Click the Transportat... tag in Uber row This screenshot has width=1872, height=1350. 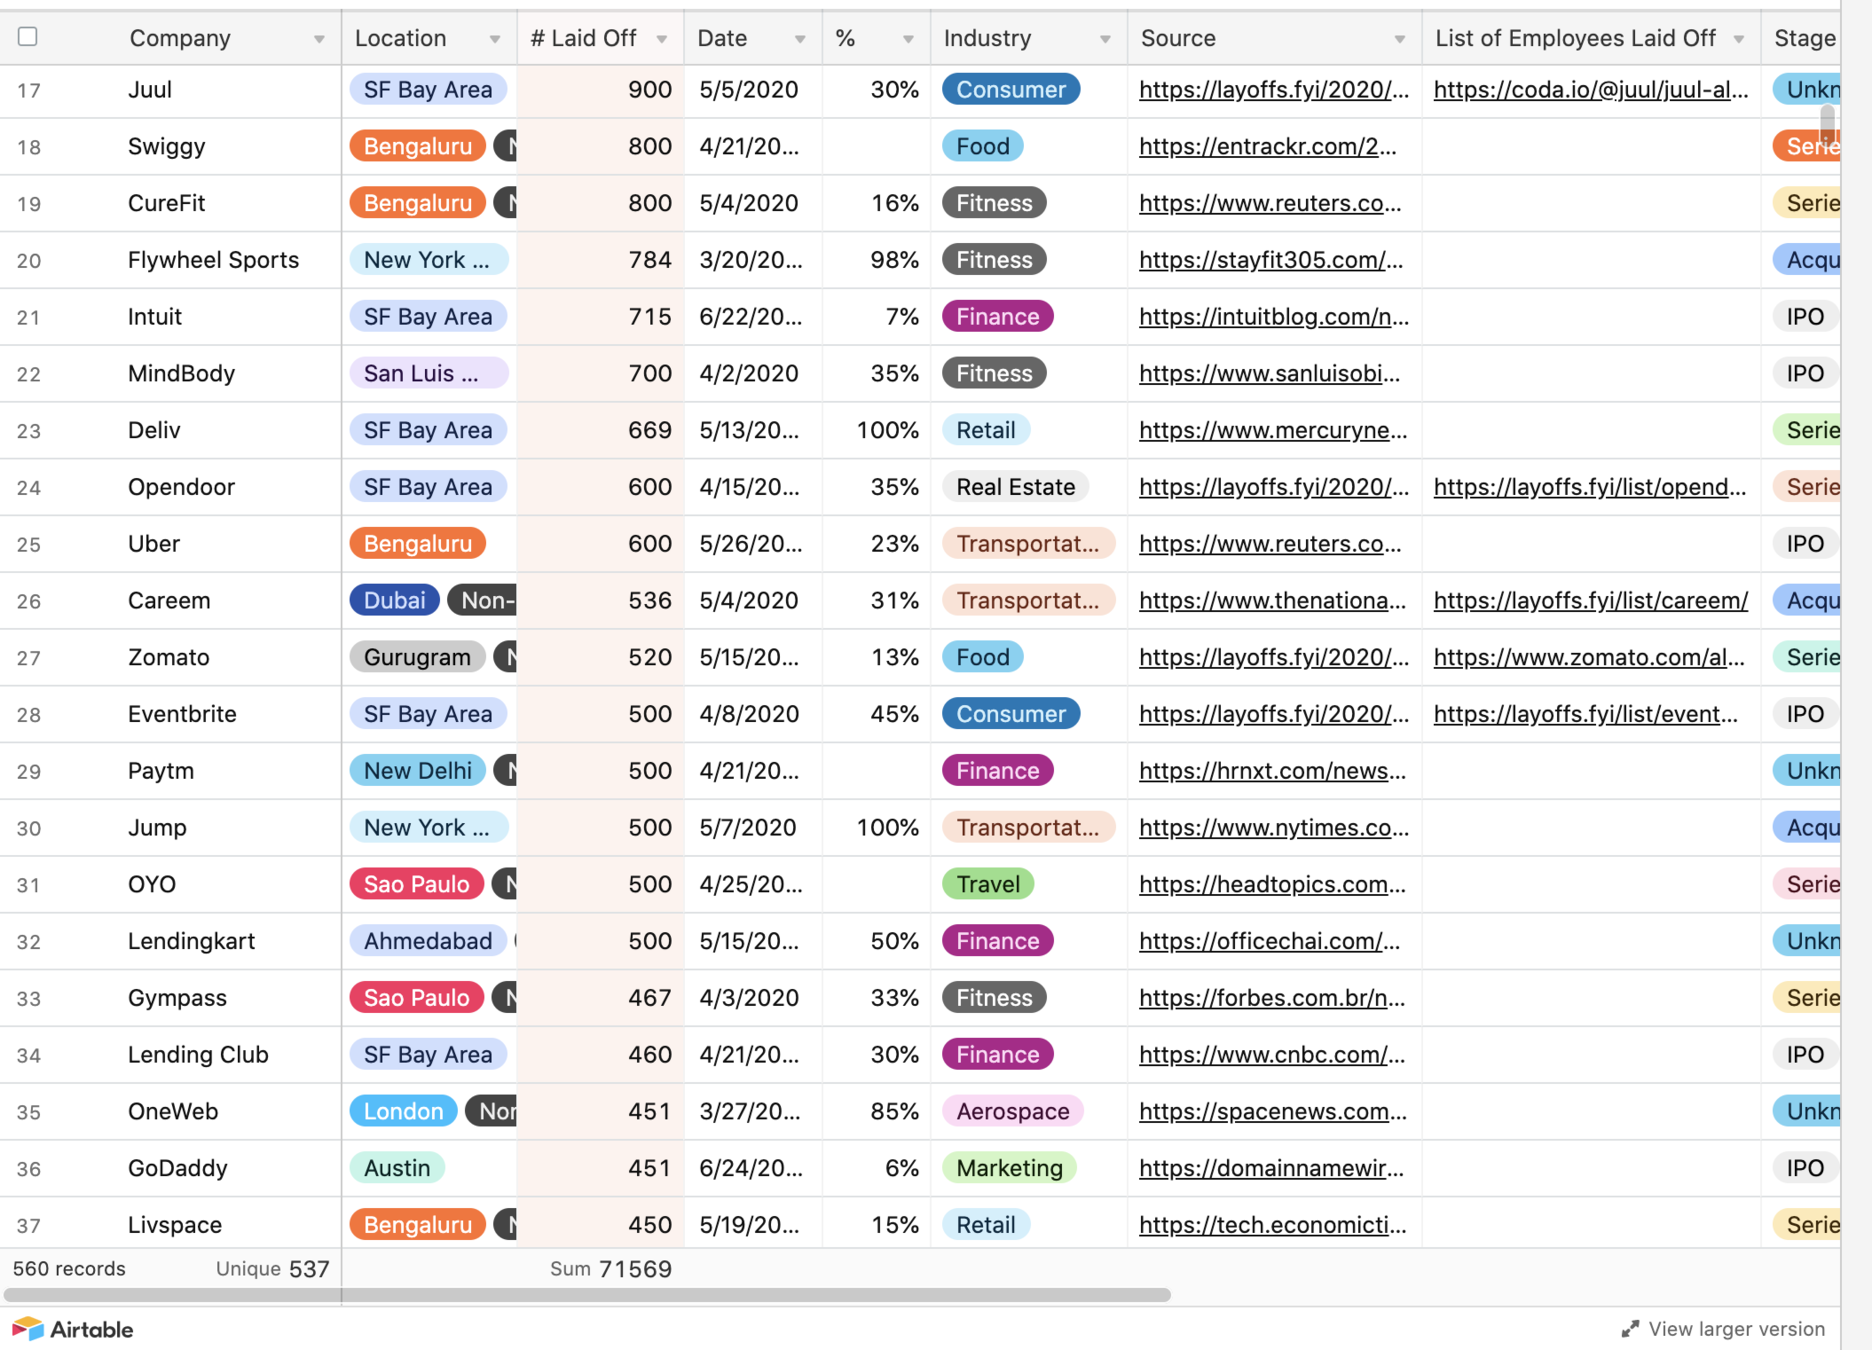(1027, 544)
